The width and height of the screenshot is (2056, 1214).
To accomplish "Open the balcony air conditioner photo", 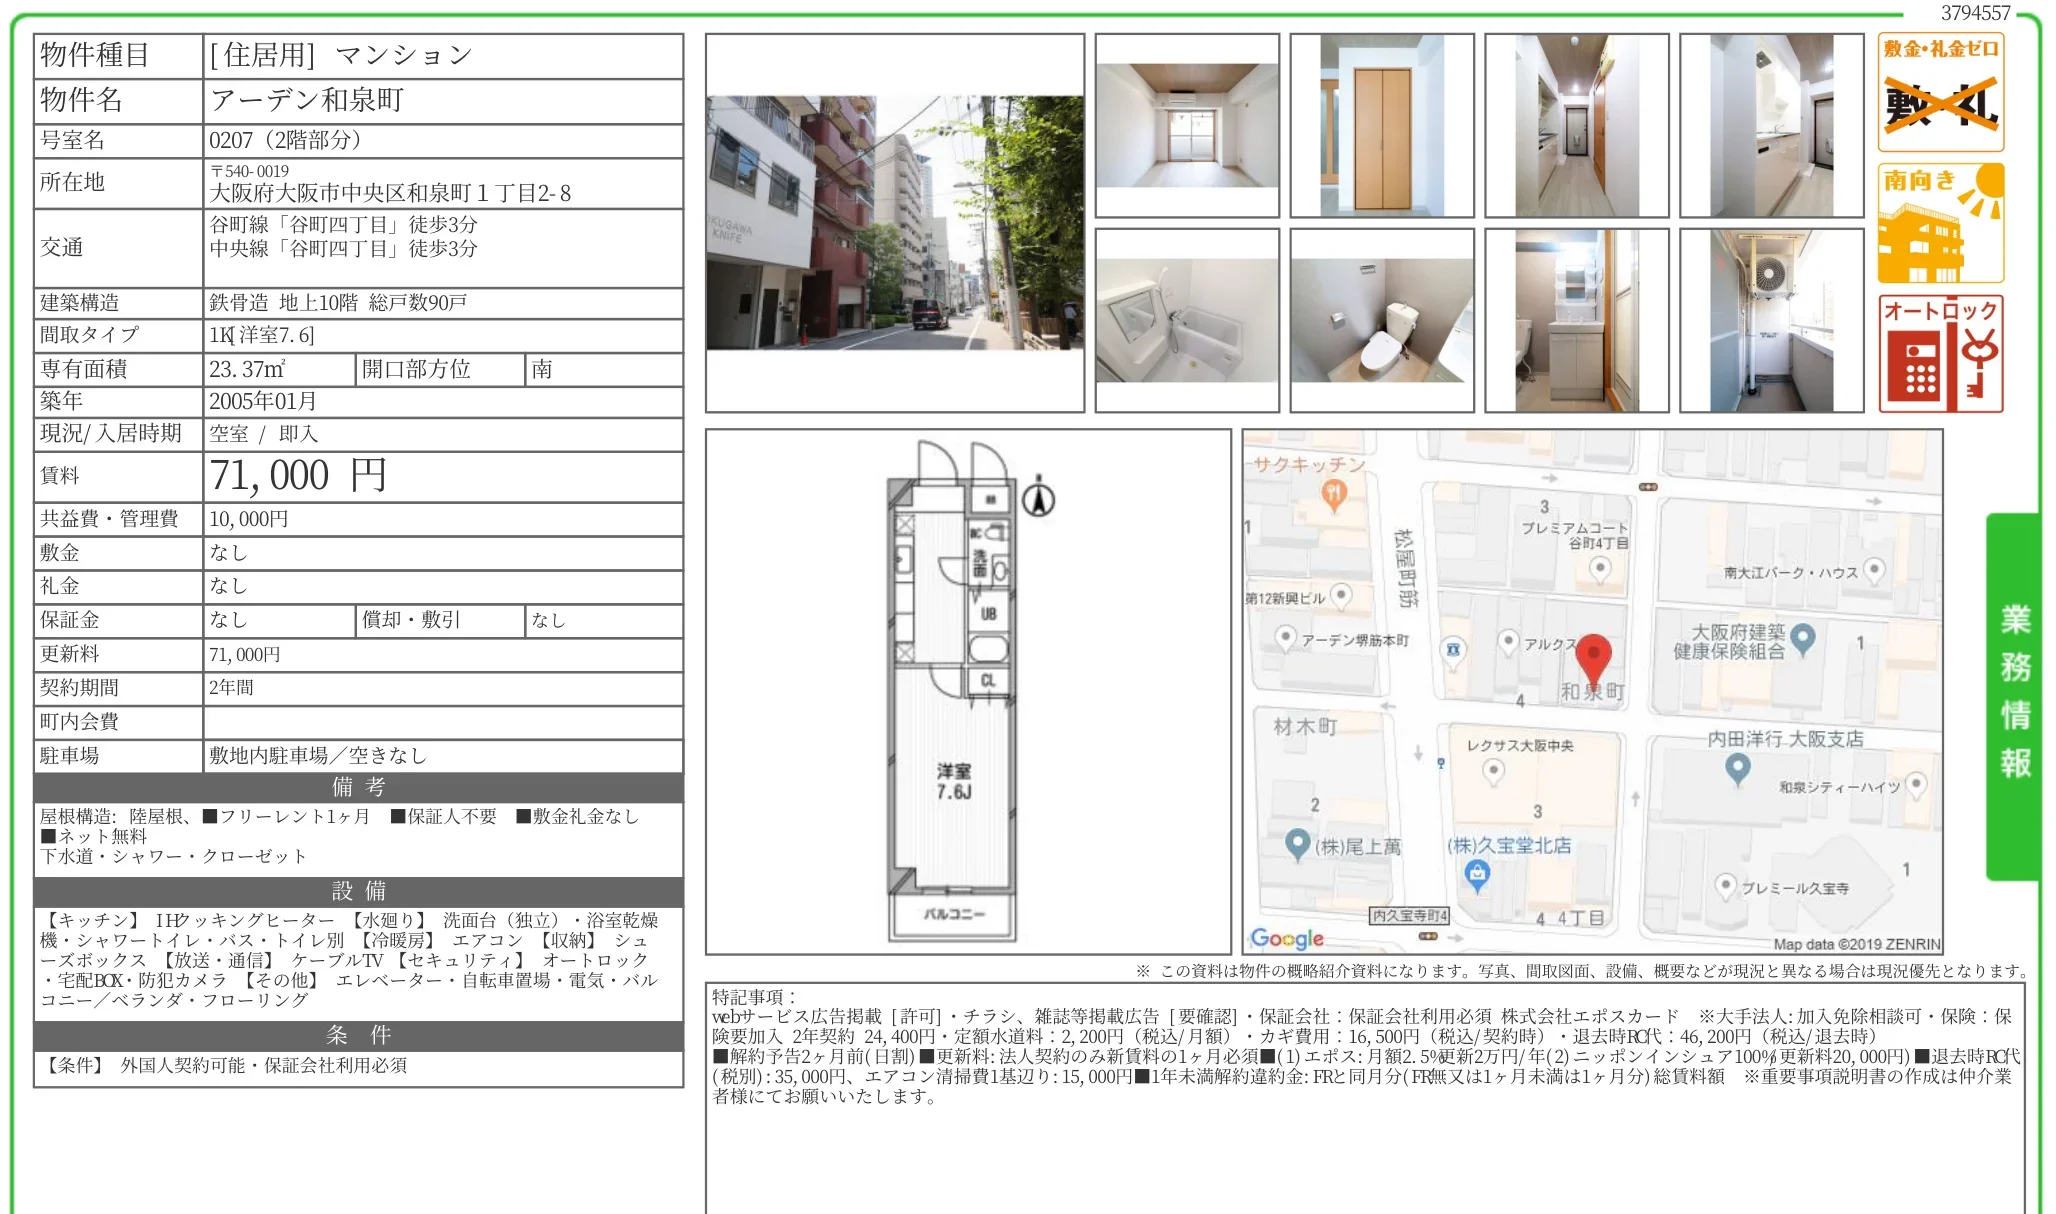I will pos(1772,320).
